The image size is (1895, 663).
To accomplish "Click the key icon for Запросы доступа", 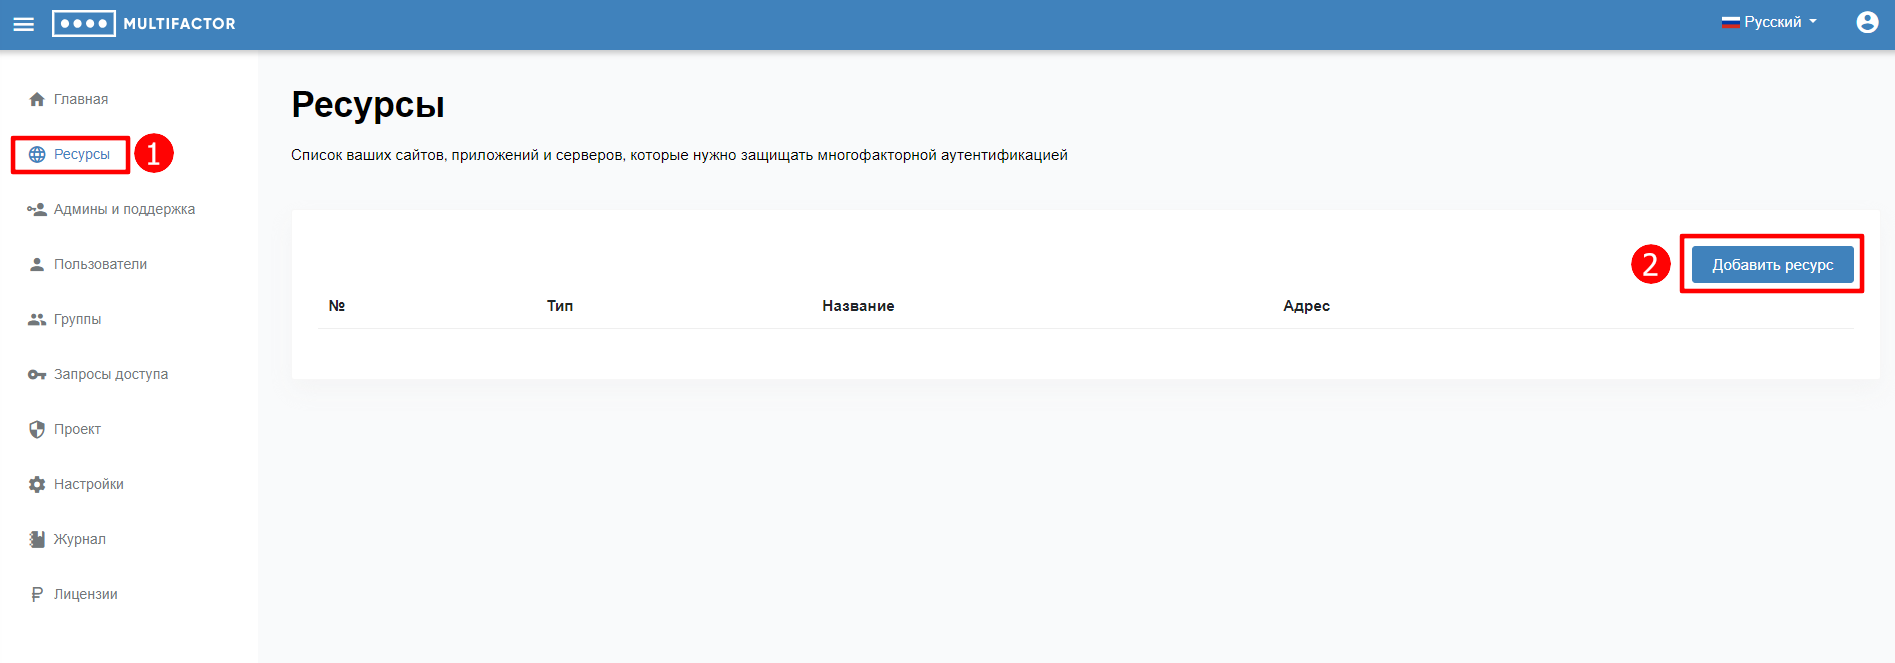I will [x=37, y=374].
